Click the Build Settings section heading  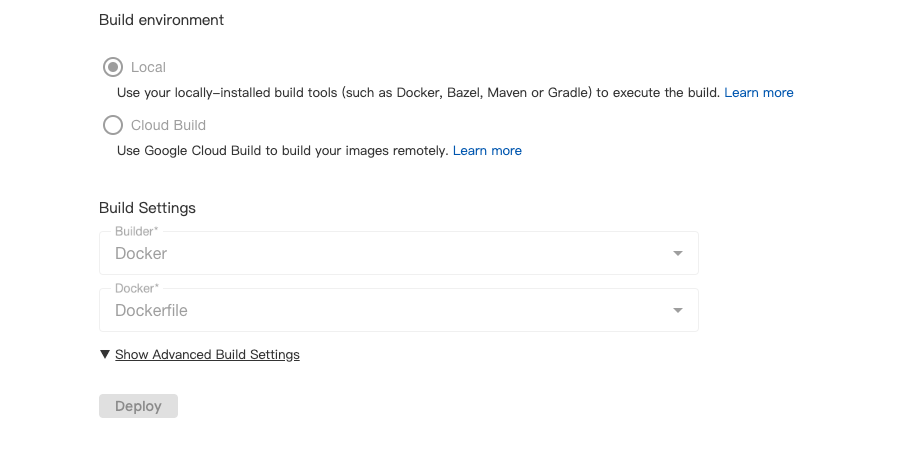pos(147,208)
